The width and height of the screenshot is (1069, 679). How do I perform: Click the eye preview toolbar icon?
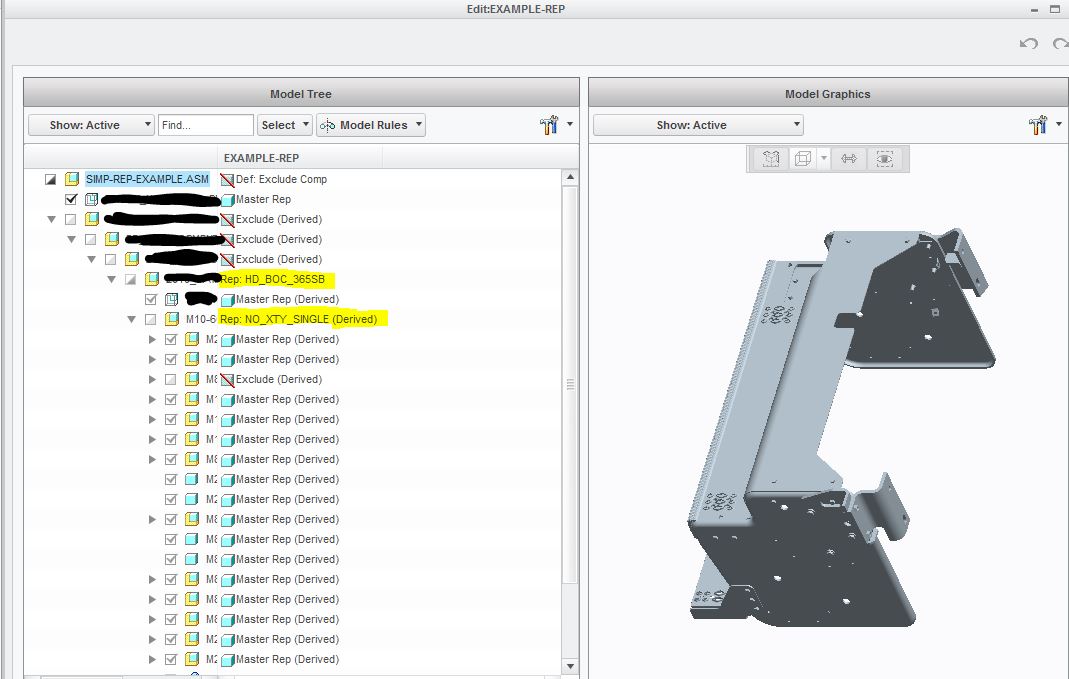pos(885,159)
